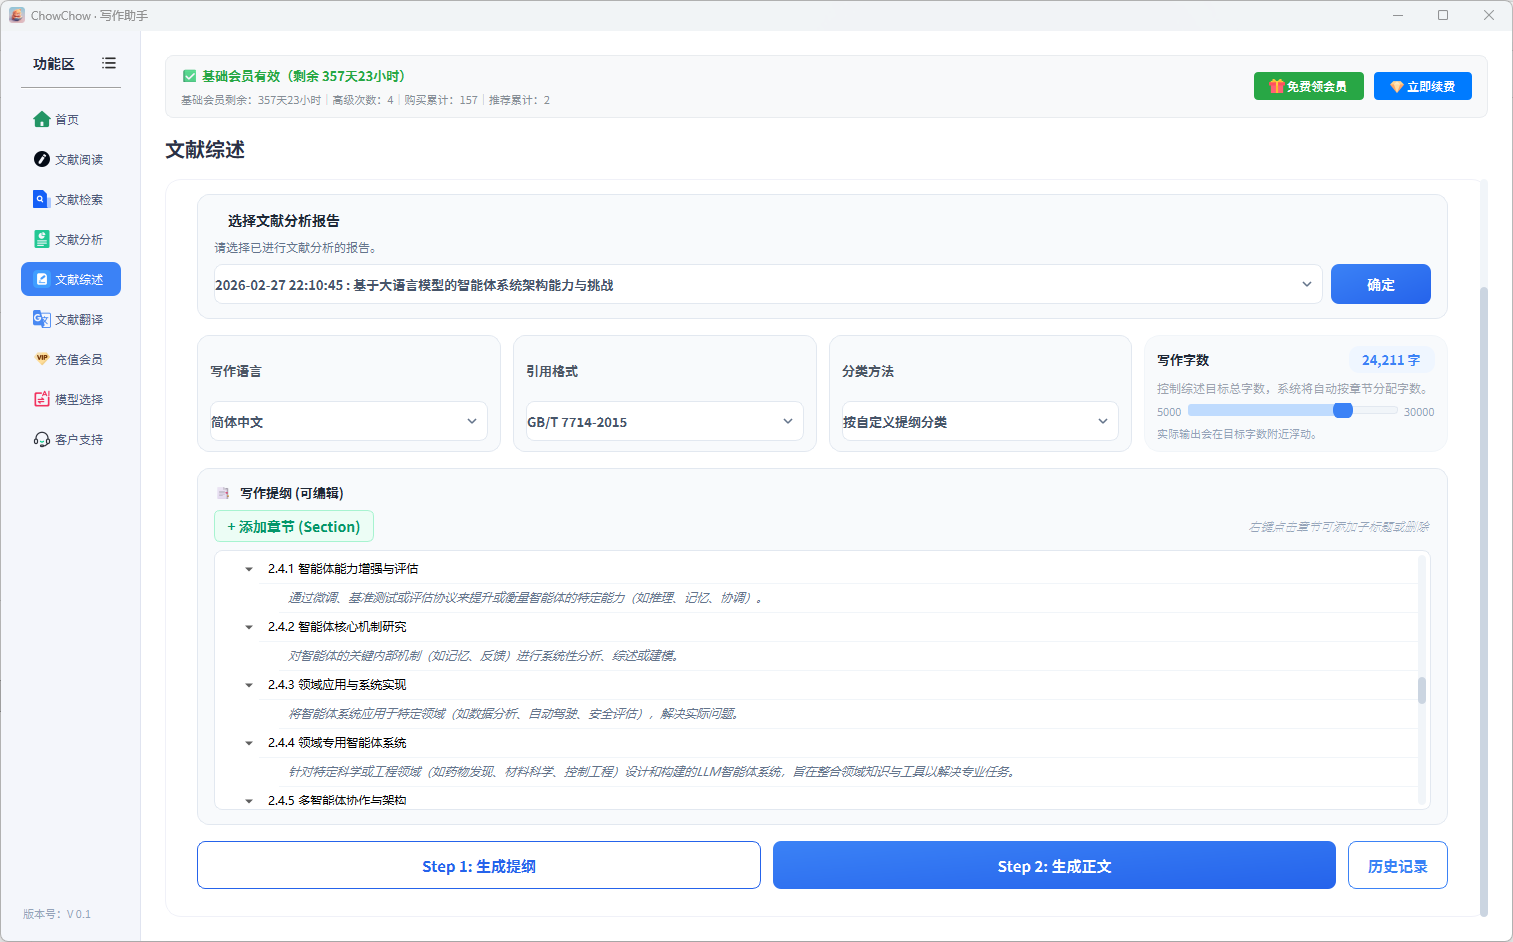Collapse the sidebar using the list toggle icon
The width and height of the screenshot is (1513, 942).
click(x=109, y=63)
